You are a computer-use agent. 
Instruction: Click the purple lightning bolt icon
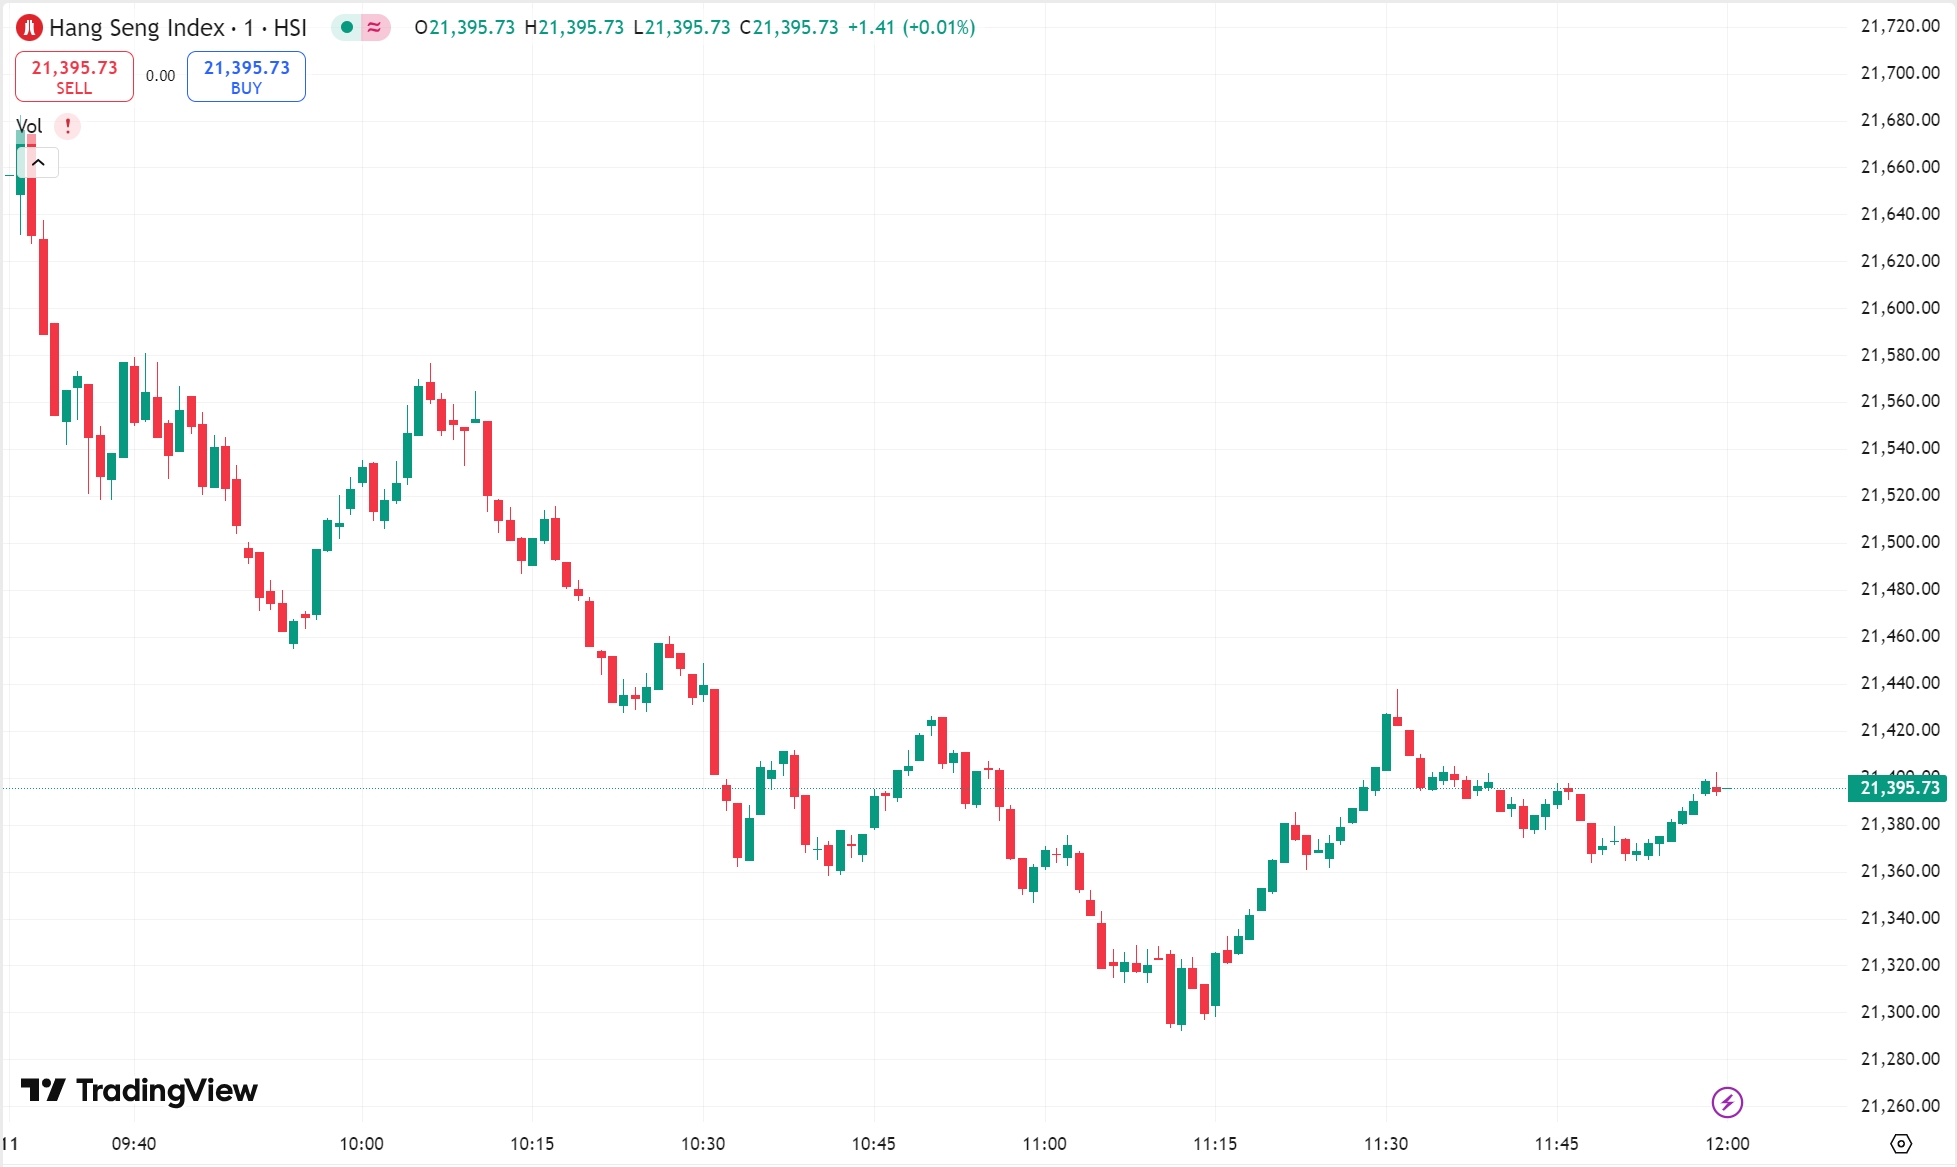click(x=1727, y=1102)
